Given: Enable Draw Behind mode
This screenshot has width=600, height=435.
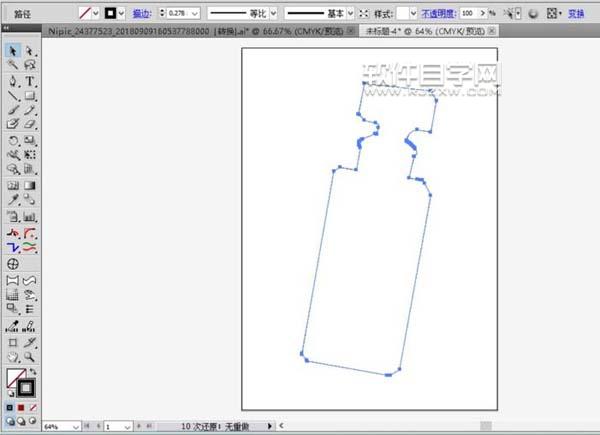Looking at the screenshot, I should (21, 421).
